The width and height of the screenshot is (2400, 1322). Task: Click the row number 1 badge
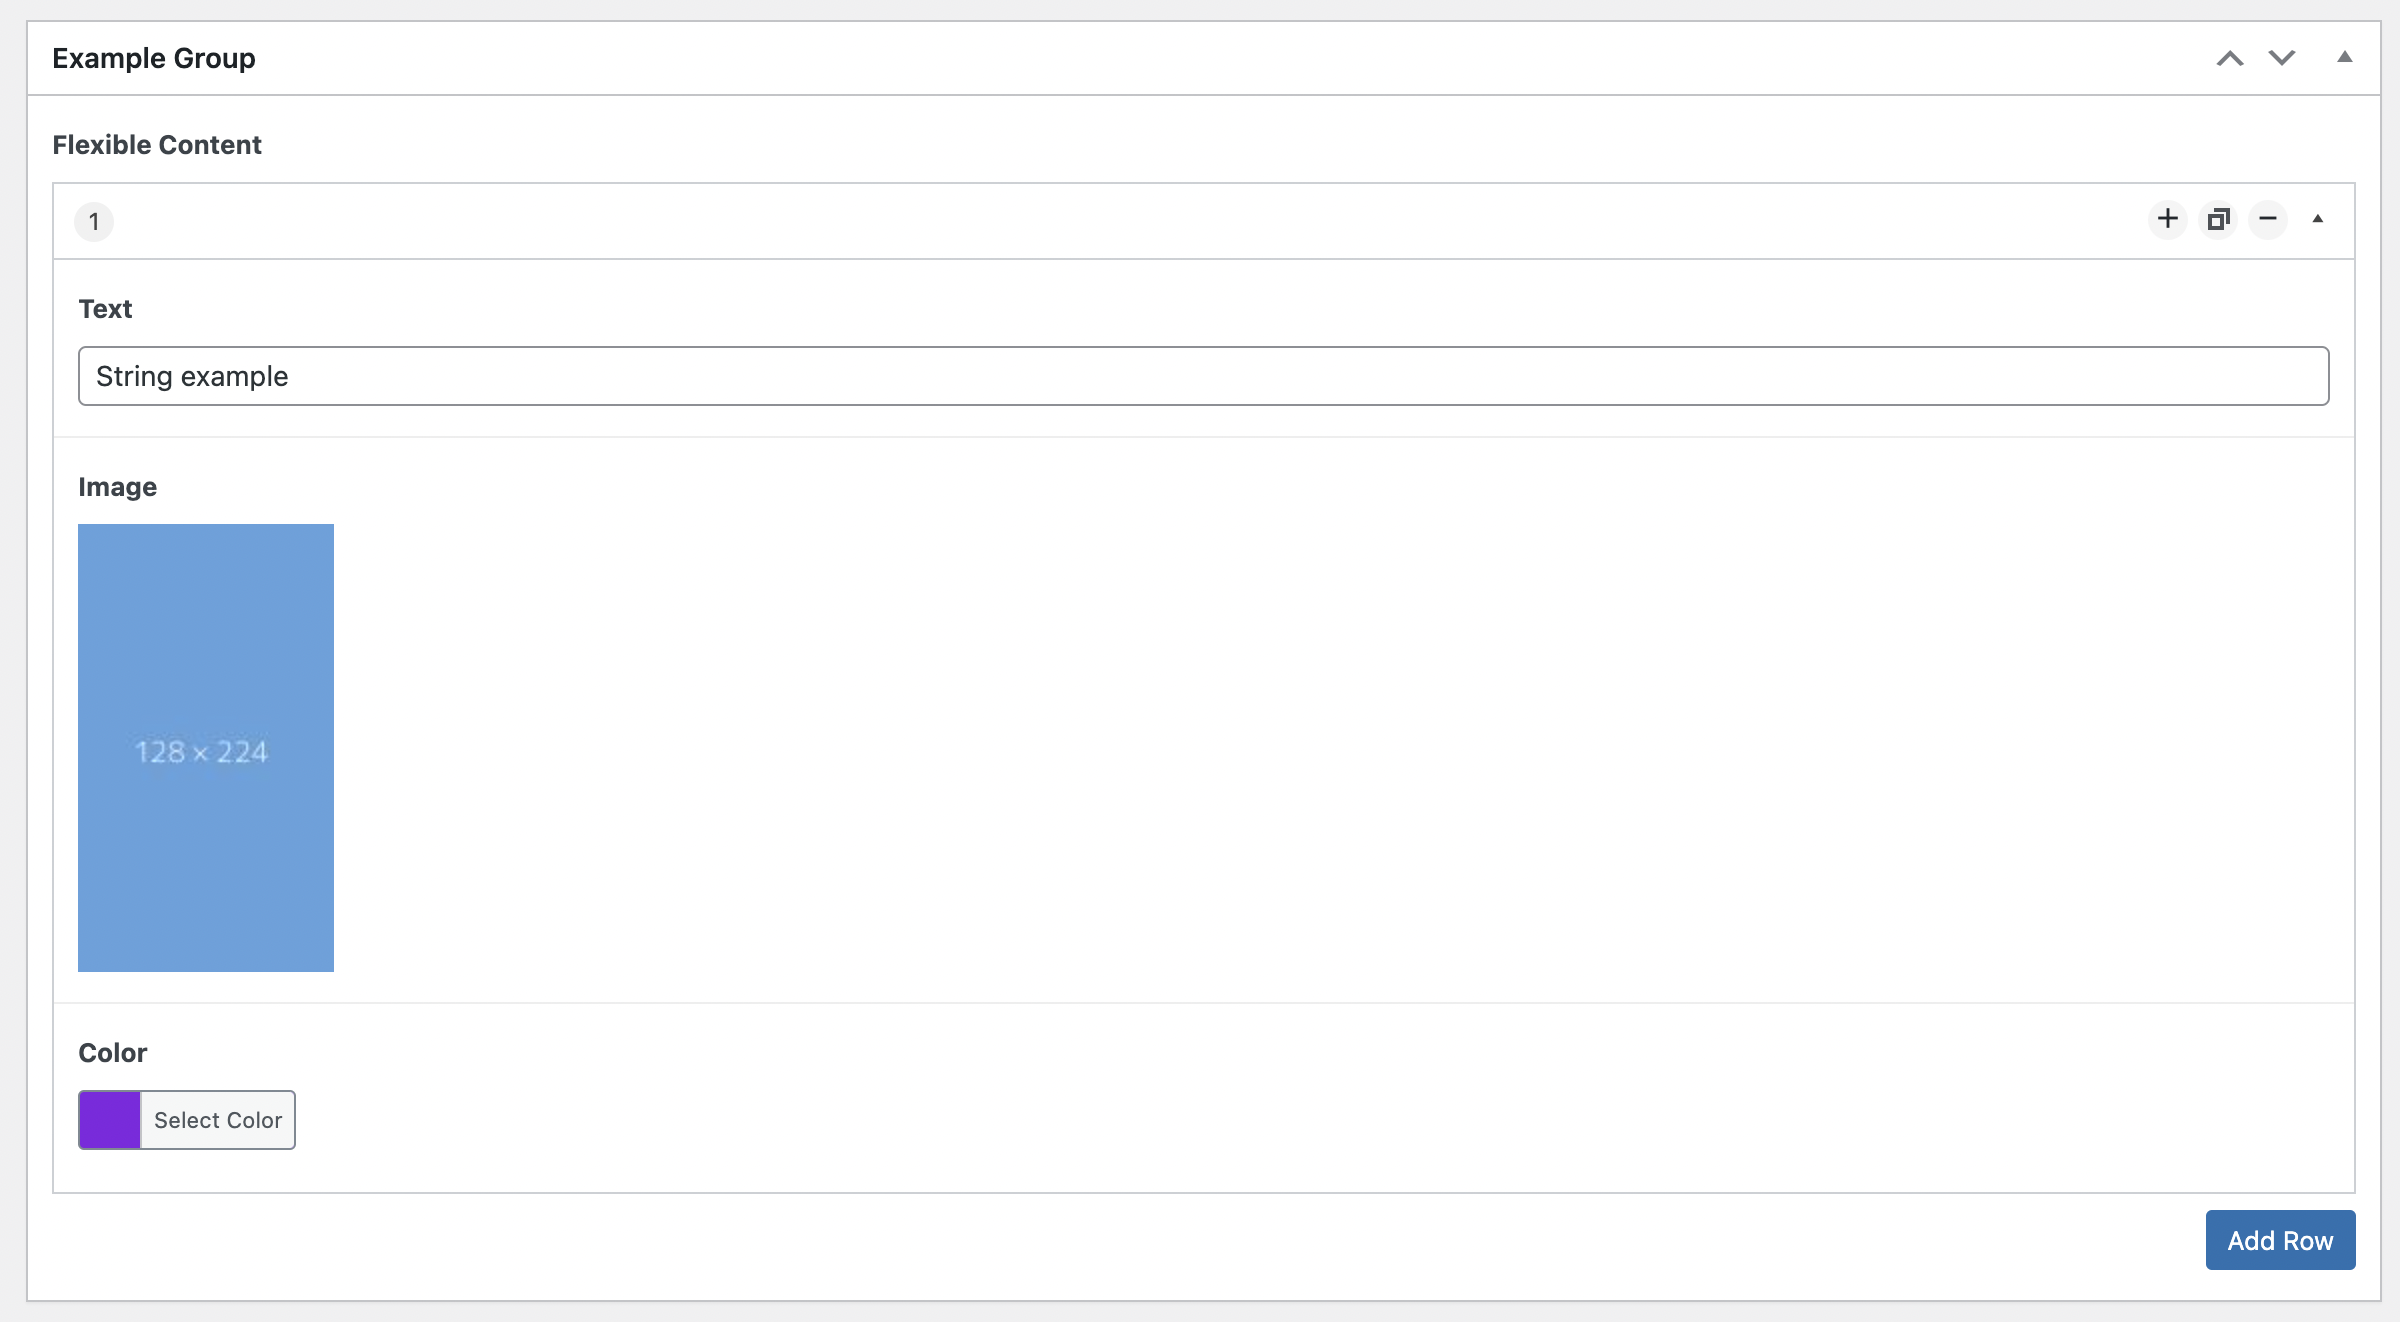click(x=94, y=221)
